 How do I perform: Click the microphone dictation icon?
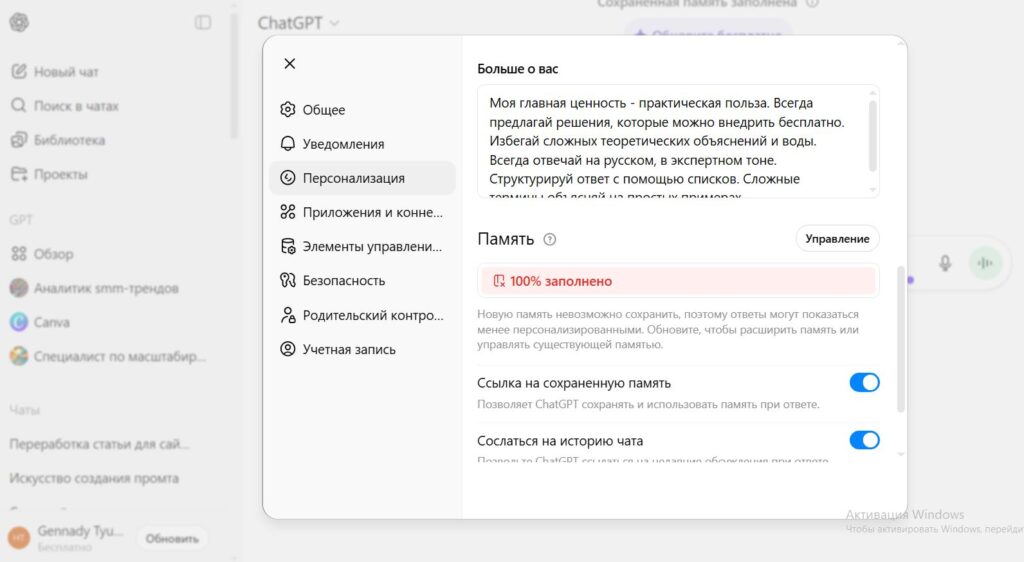pyautogui.click(x=945, y=263)
